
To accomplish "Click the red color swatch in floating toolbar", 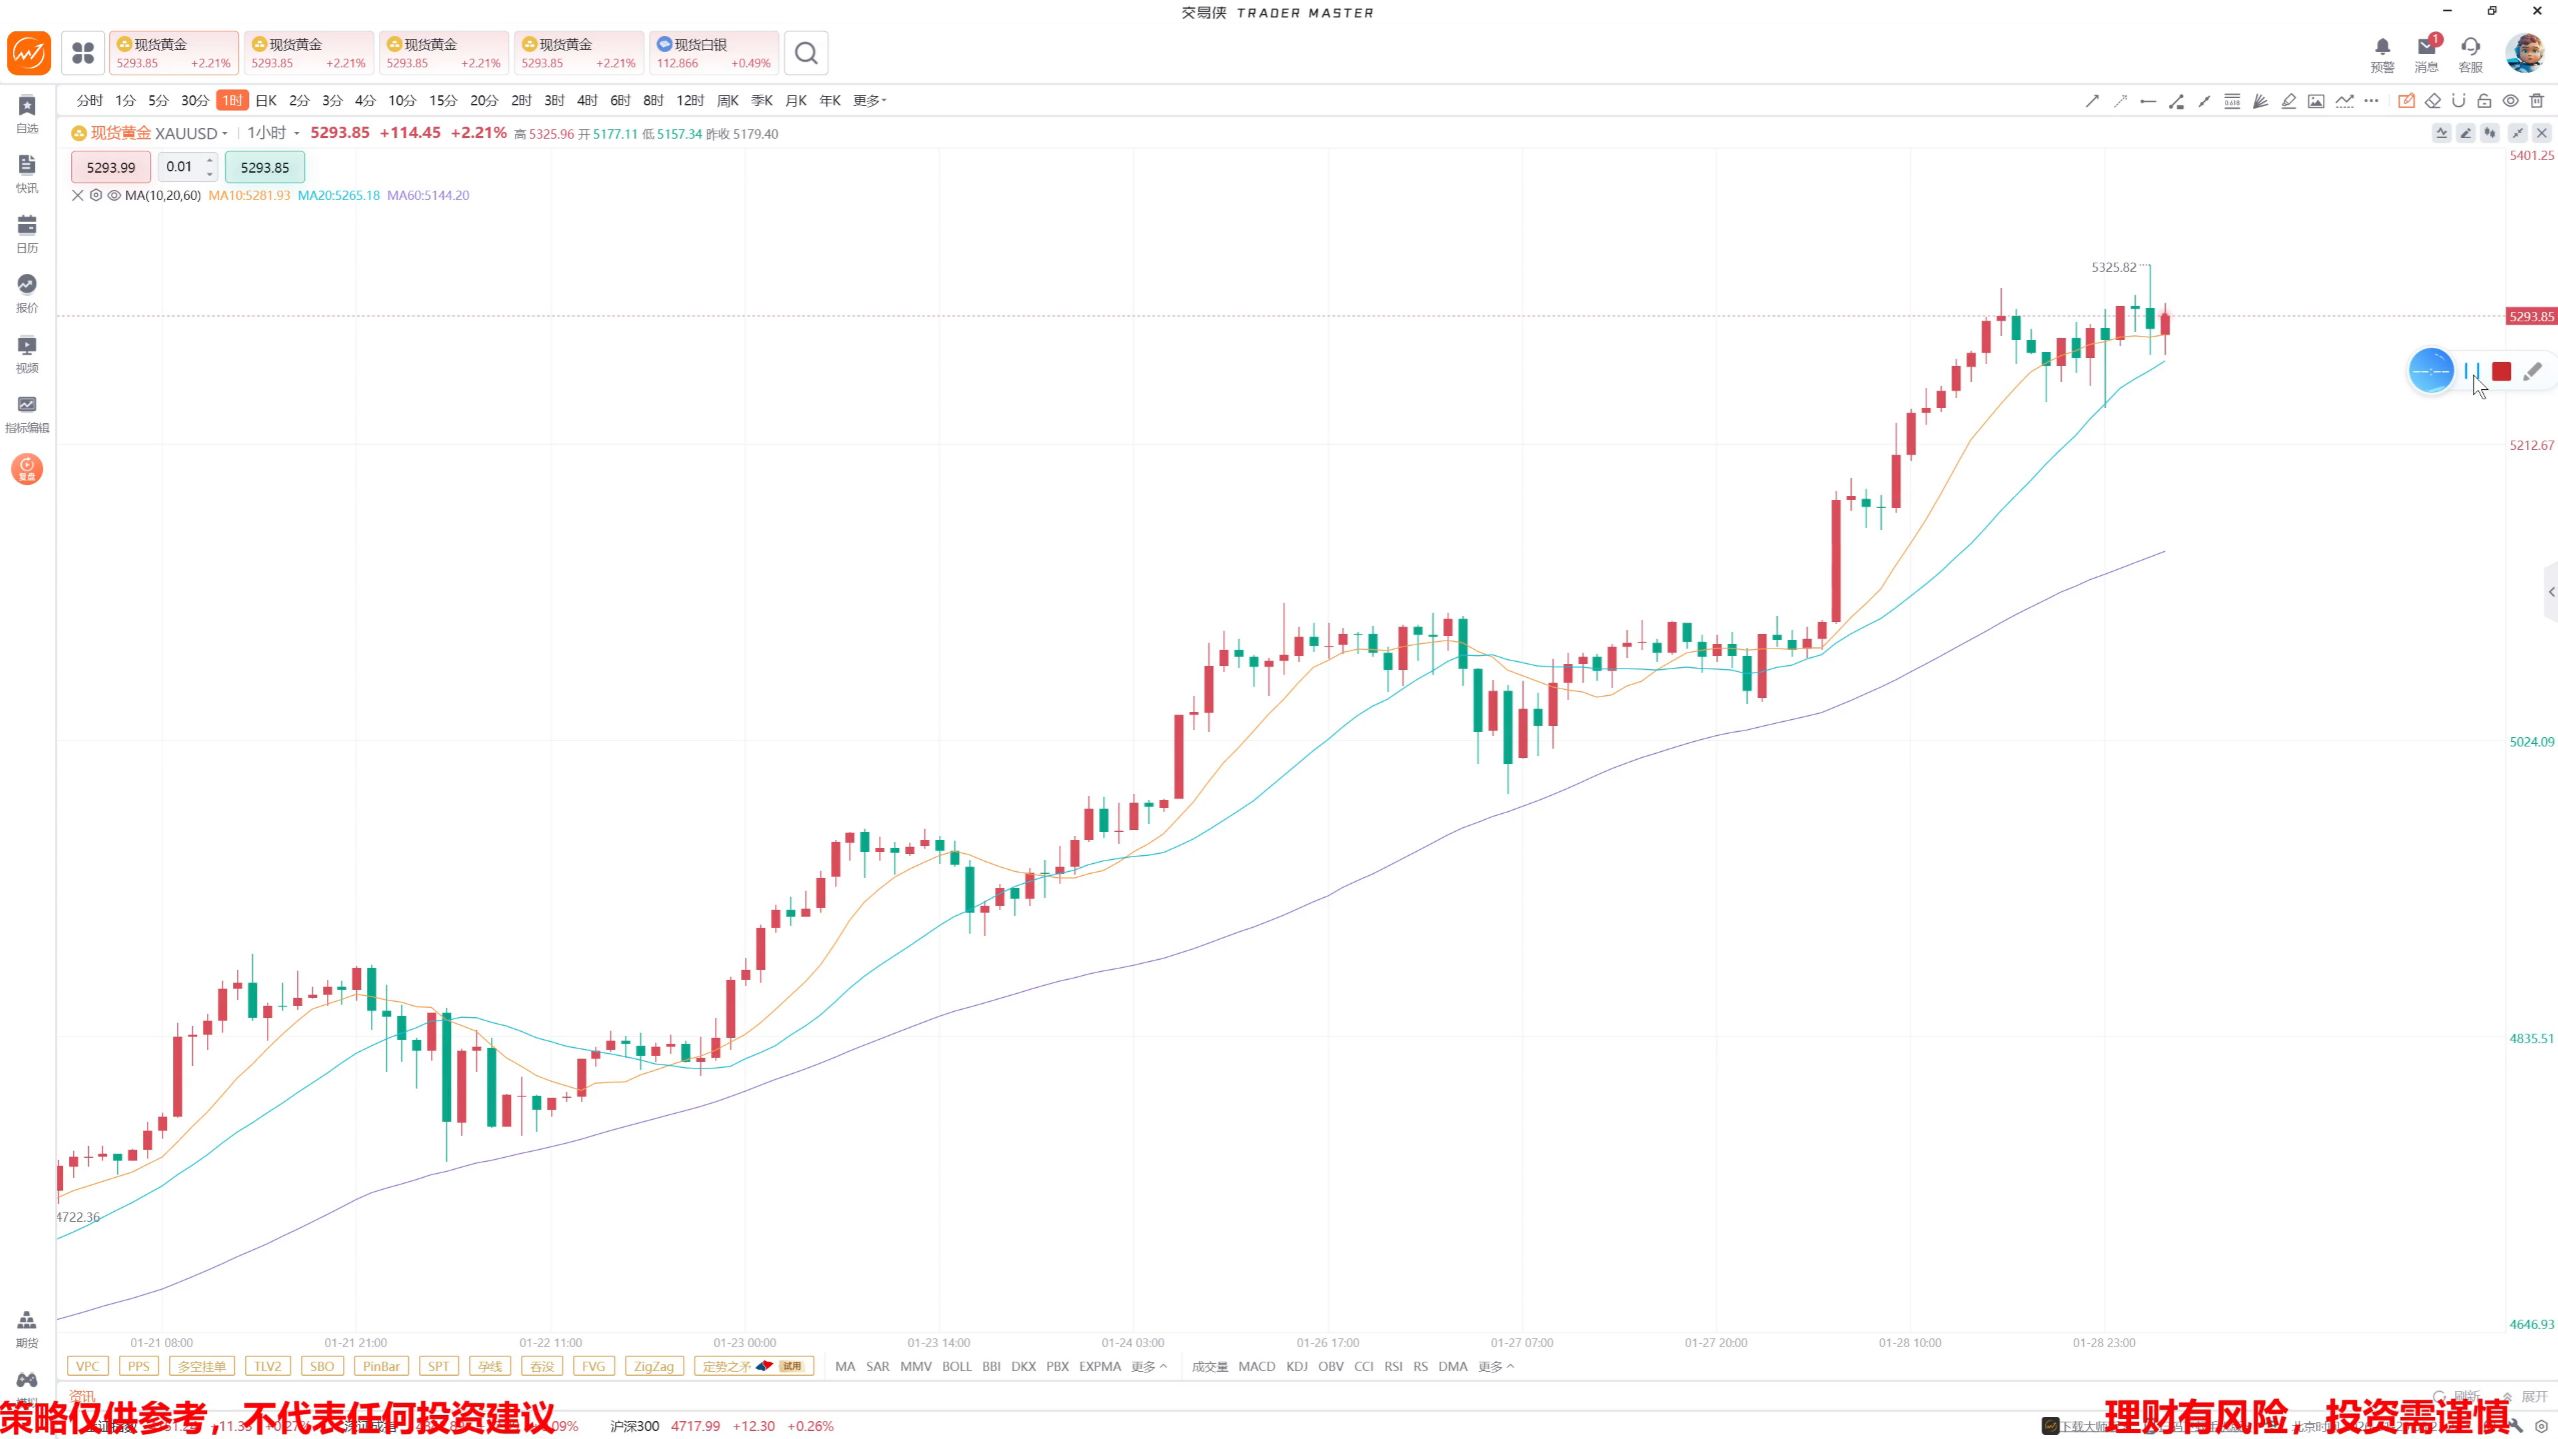I will pos(2503,371).
